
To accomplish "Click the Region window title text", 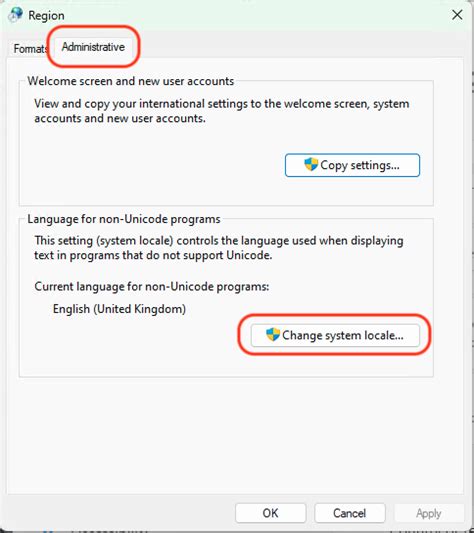I will coord(46,16).
